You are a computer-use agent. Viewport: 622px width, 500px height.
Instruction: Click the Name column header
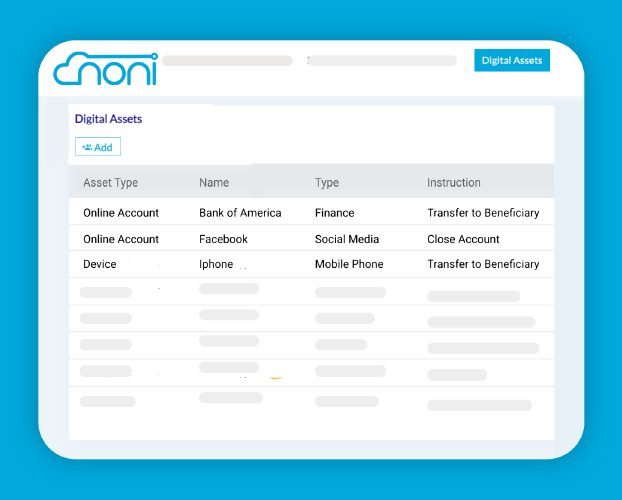(x=214, y=183)
